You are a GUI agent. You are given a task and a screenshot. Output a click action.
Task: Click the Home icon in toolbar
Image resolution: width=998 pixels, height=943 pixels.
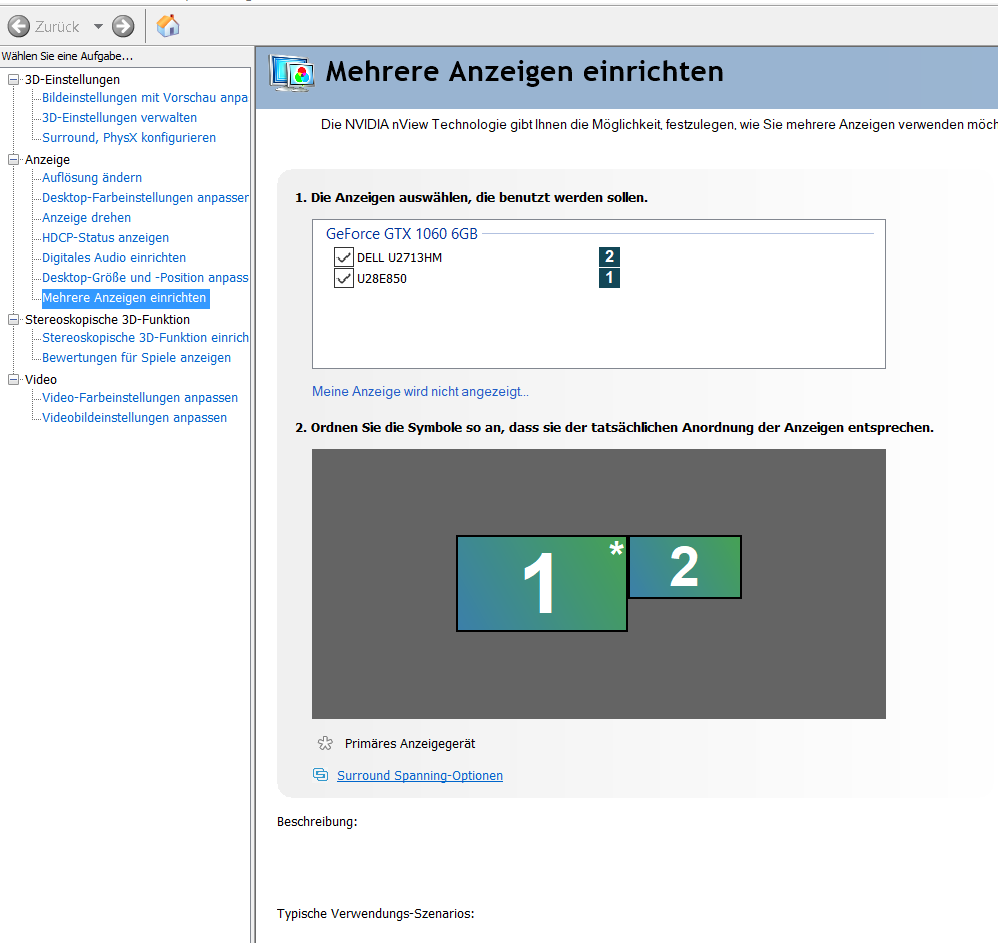click(168, 26)
